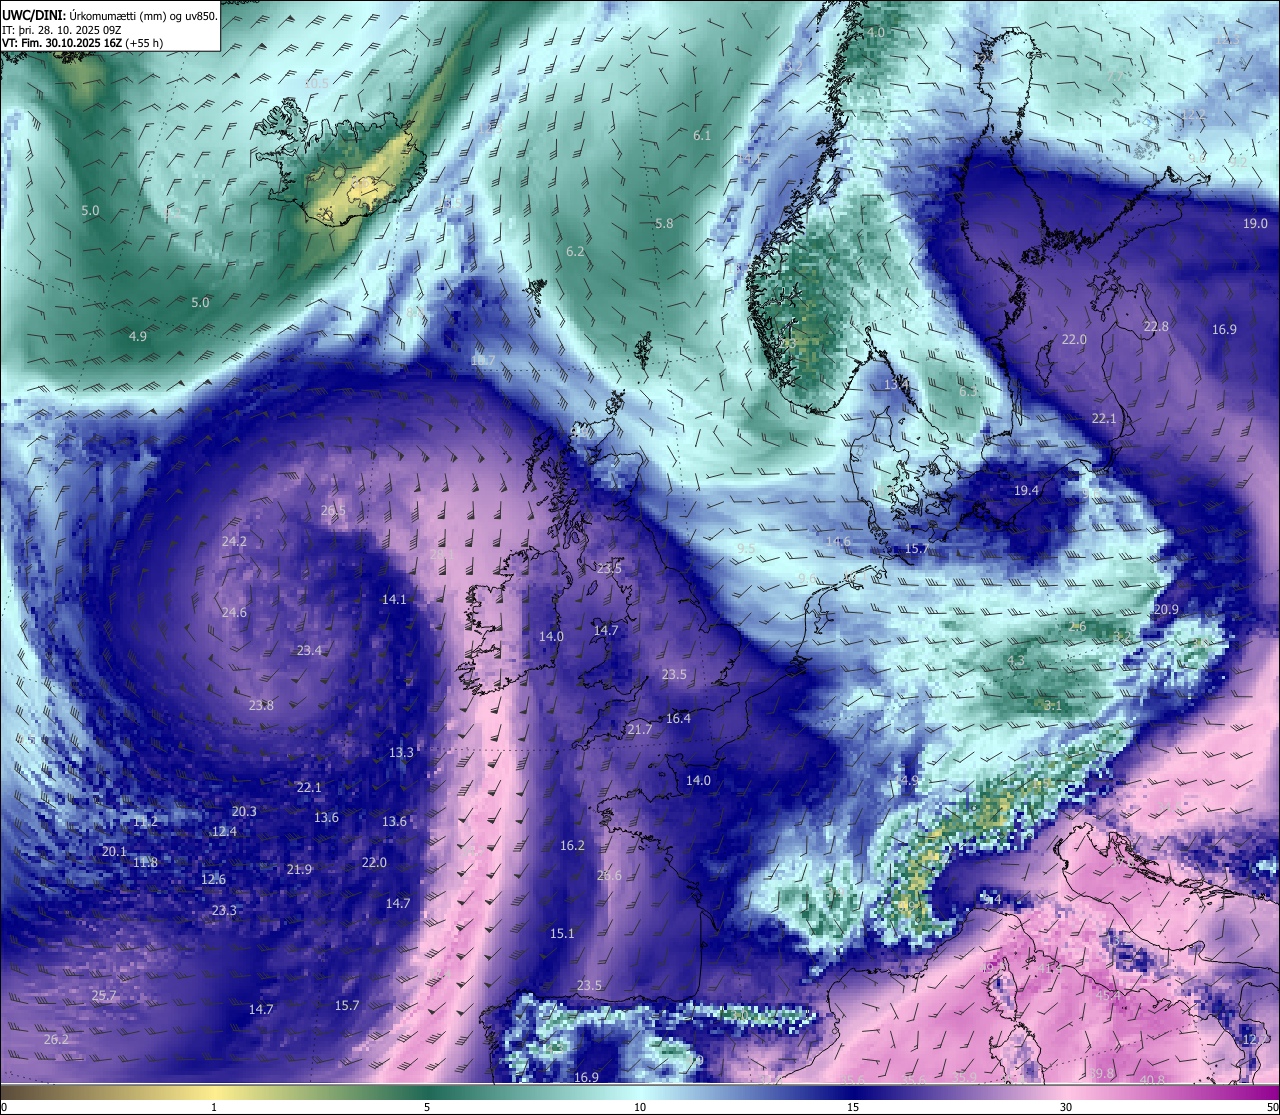The image size is (1280, 1115).
Task: Click the 6.2 value near the Faroe Islands
Action: pyautogui.click(x=575, y=252)
